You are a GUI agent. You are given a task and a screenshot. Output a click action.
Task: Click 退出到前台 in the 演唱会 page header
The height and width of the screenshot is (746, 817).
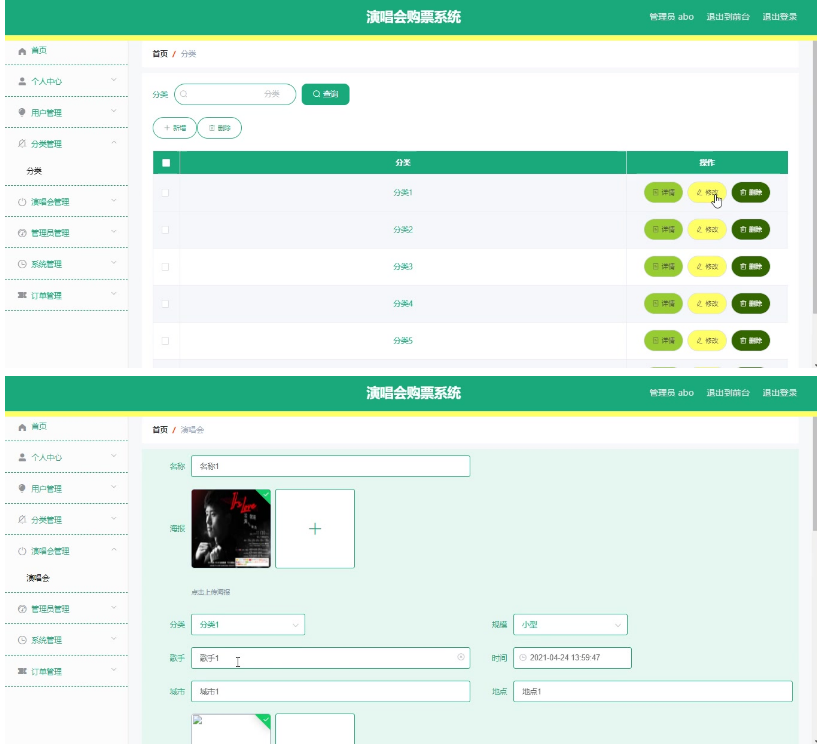coord(728,393)
